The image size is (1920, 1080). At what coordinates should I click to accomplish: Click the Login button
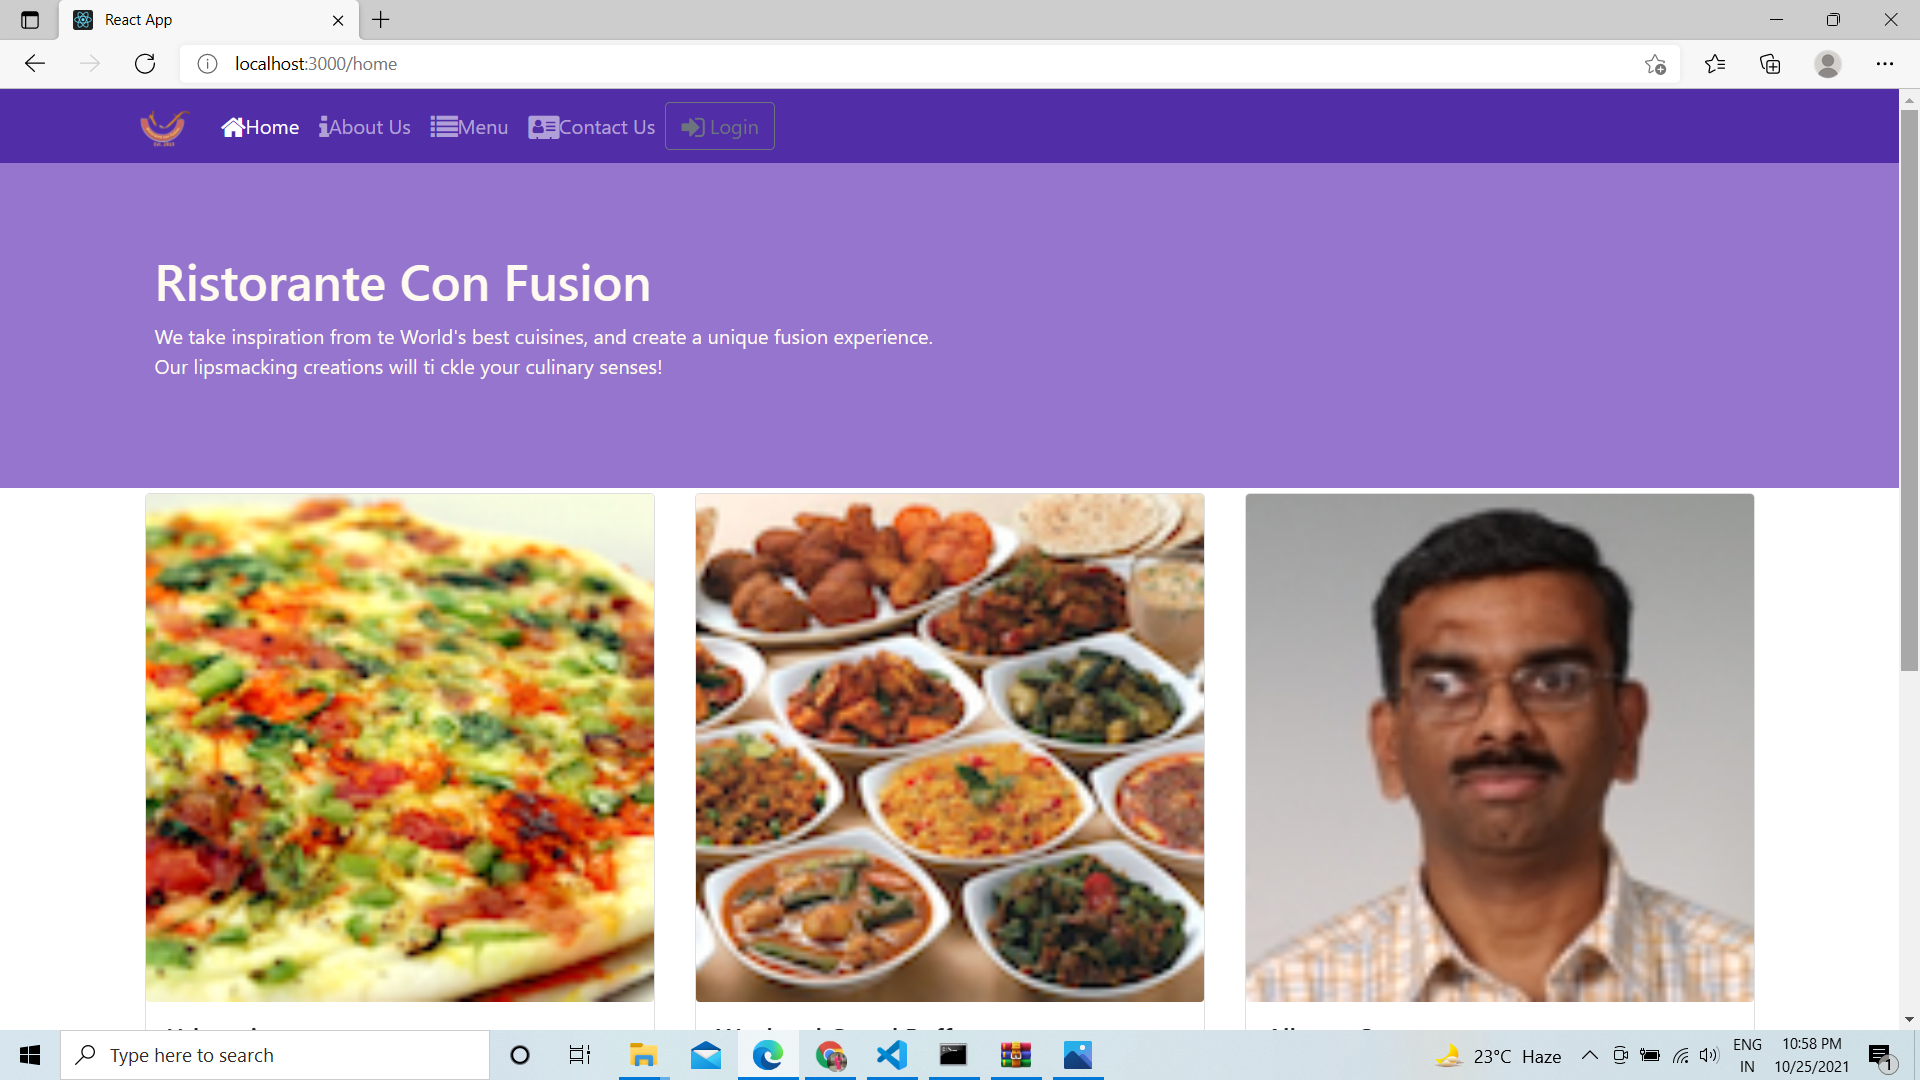click(x=720, y=127)
